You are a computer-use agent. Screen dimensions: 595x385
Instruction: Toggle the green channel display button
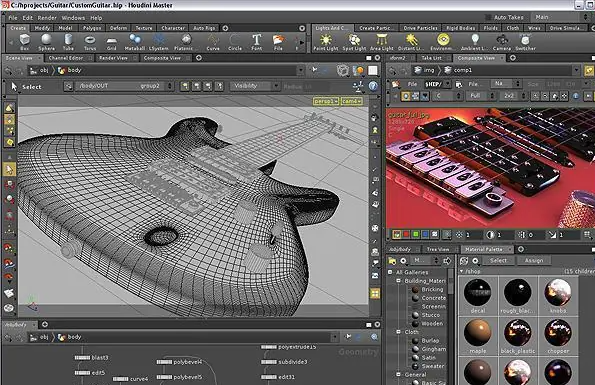[x=416, y=235]
